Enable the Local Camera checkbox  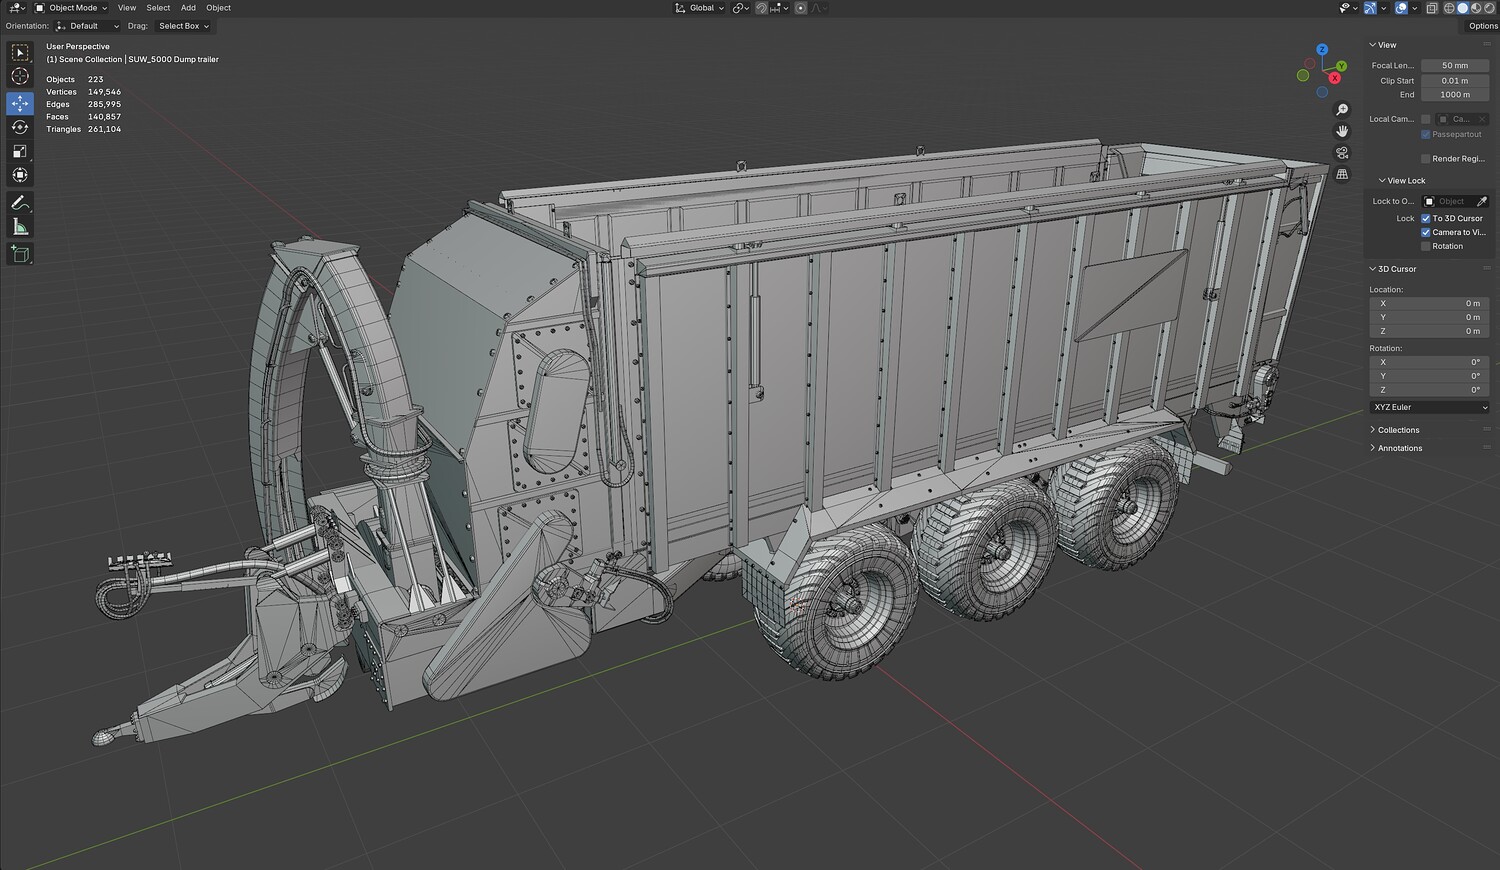[x=1426, y=119]
